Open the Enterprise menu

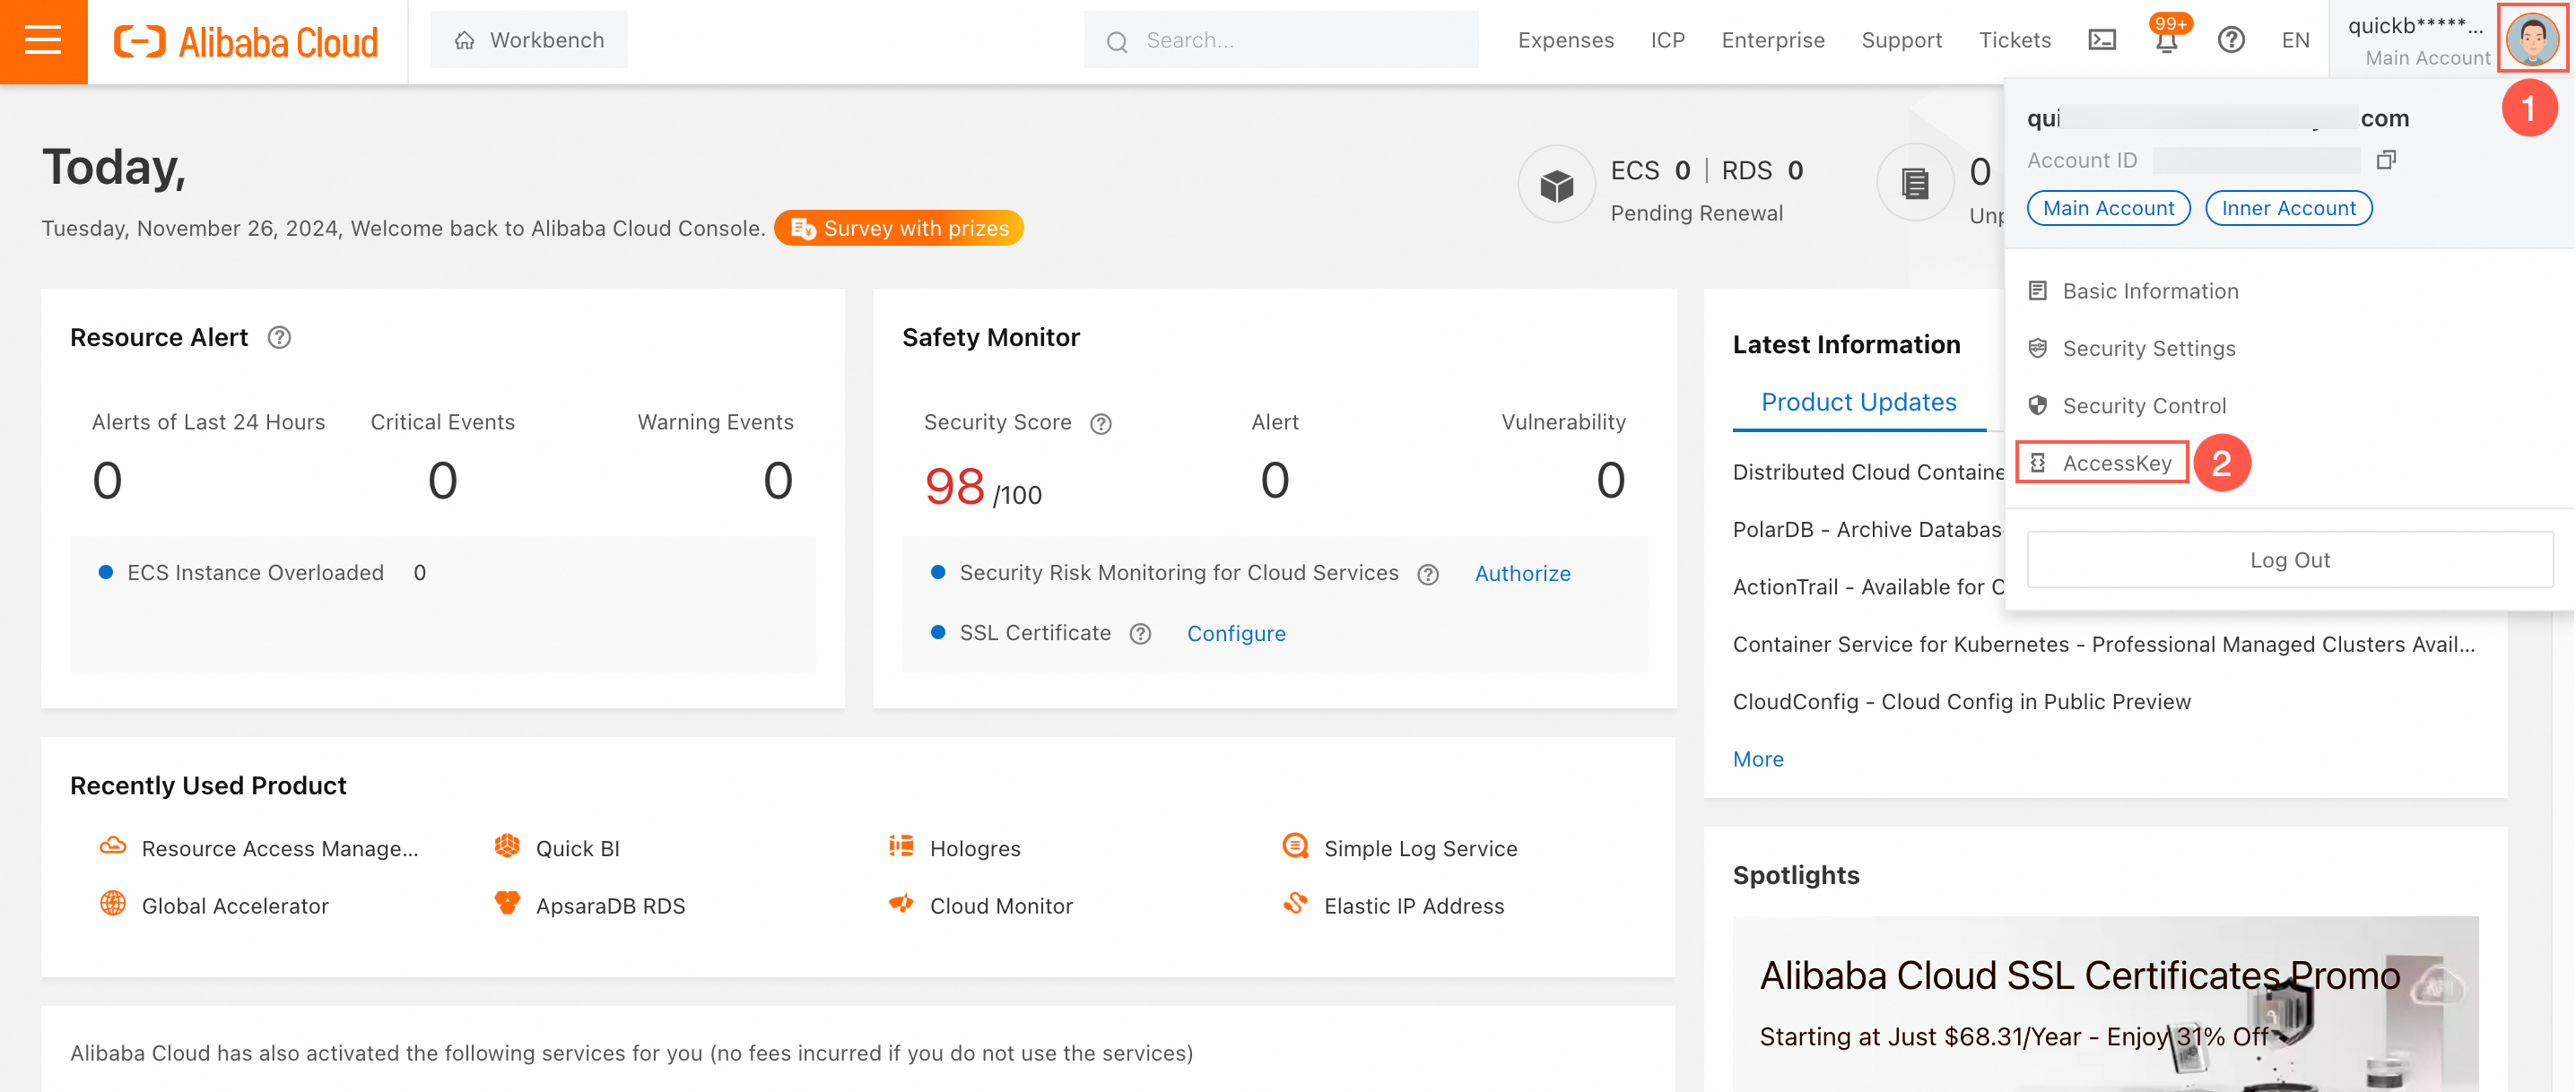point(1773,40)
